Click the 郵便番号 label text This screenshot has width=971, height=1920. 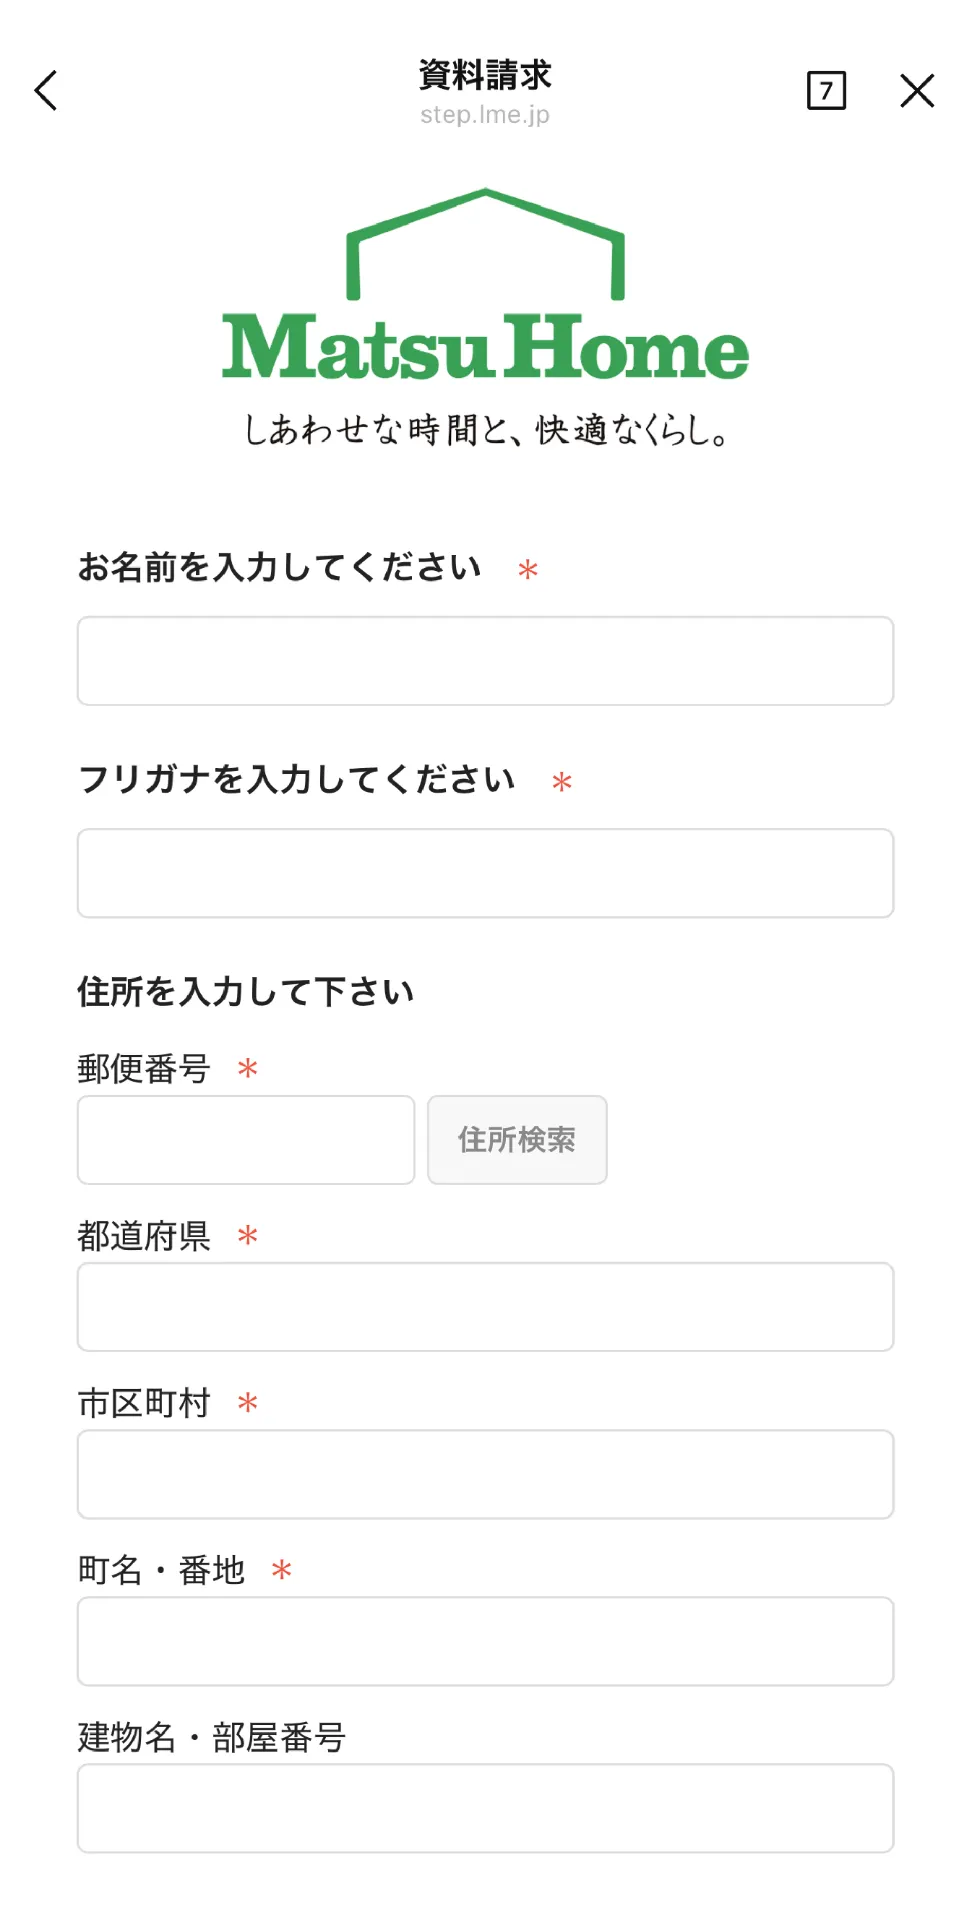click(144, 1069)
